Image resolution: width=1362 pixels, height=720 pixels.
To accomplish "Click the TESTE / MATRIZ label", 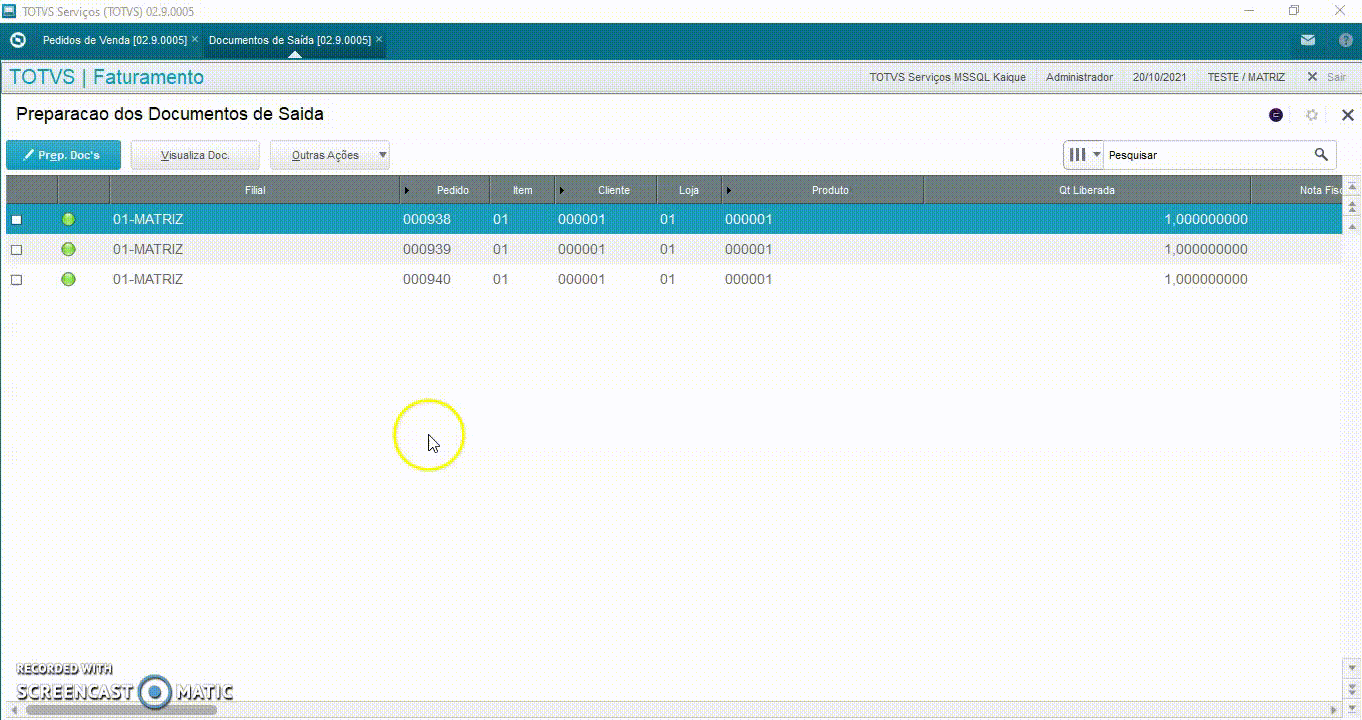I will 1246,77.
